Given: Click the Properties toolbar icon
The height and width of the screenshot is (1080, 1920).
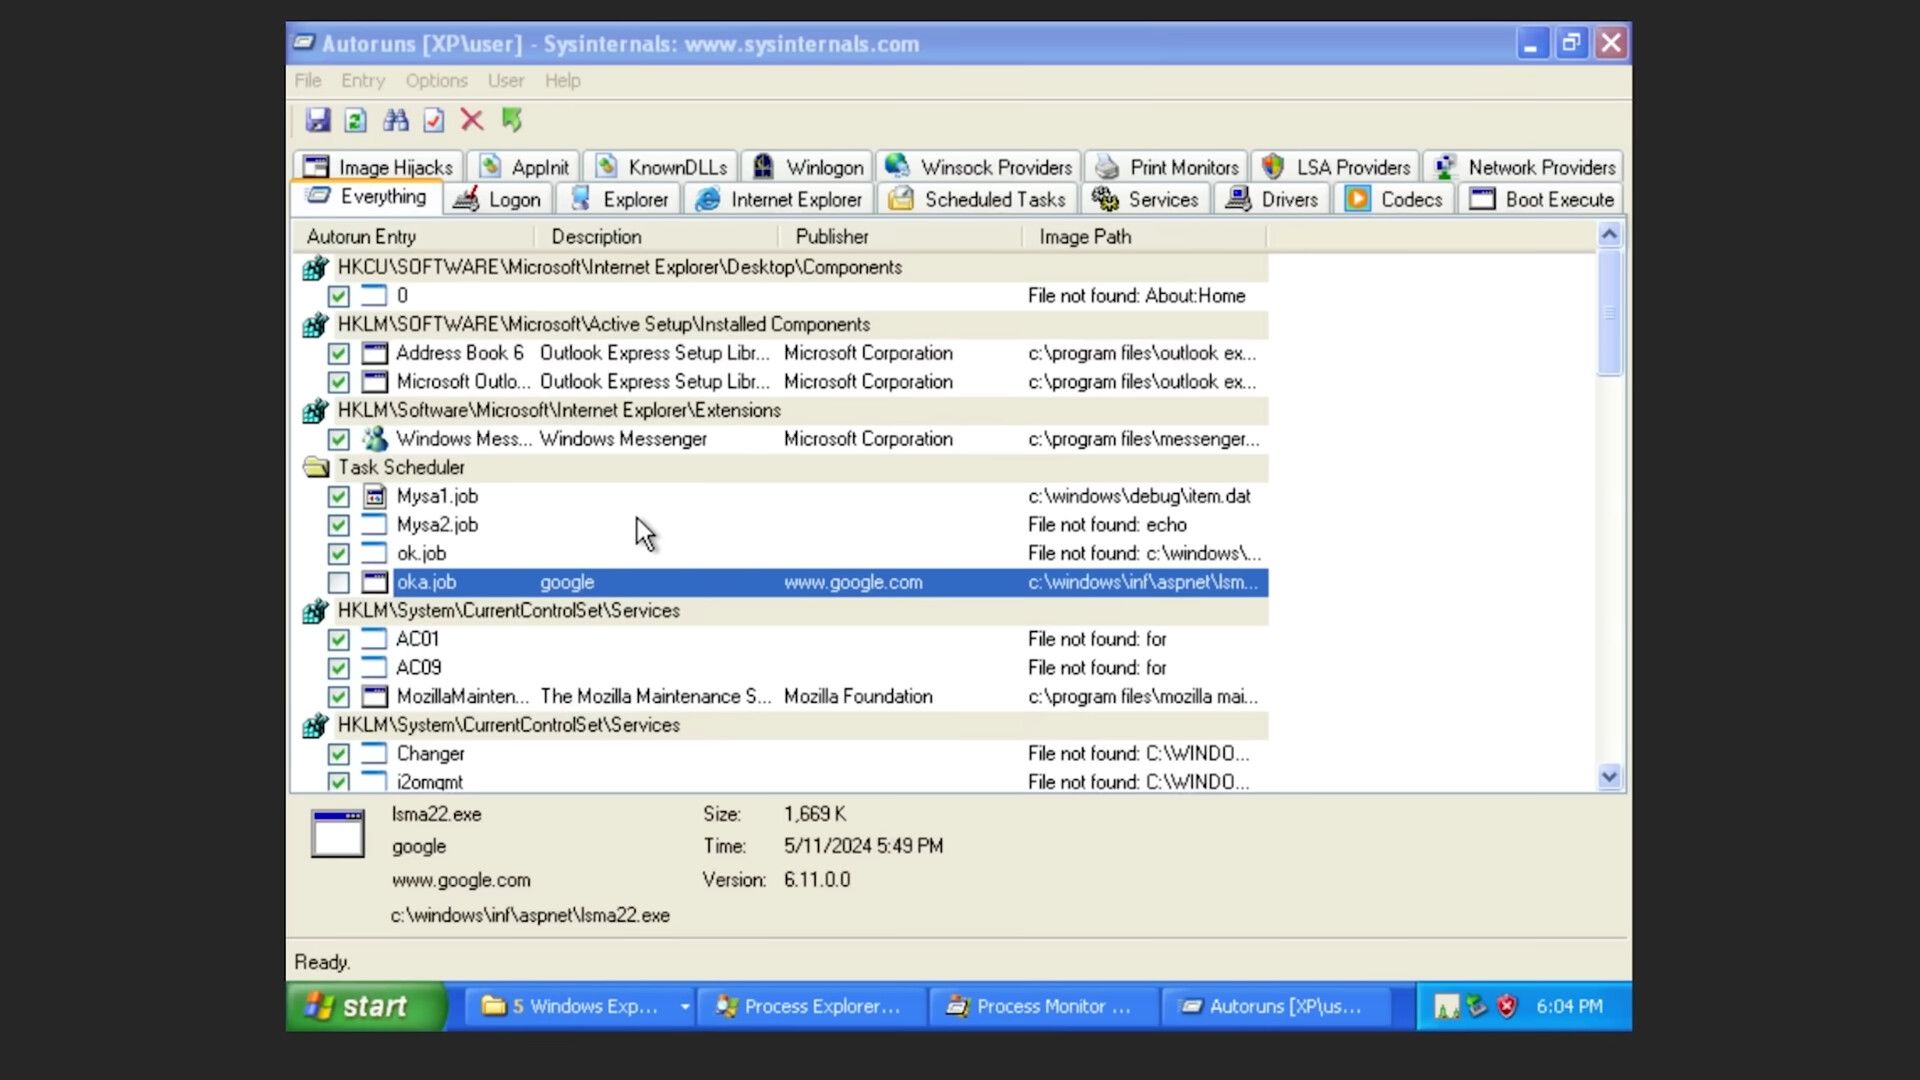Looking at the screenshot, I should pyautogui.click(x=434, y=120).
